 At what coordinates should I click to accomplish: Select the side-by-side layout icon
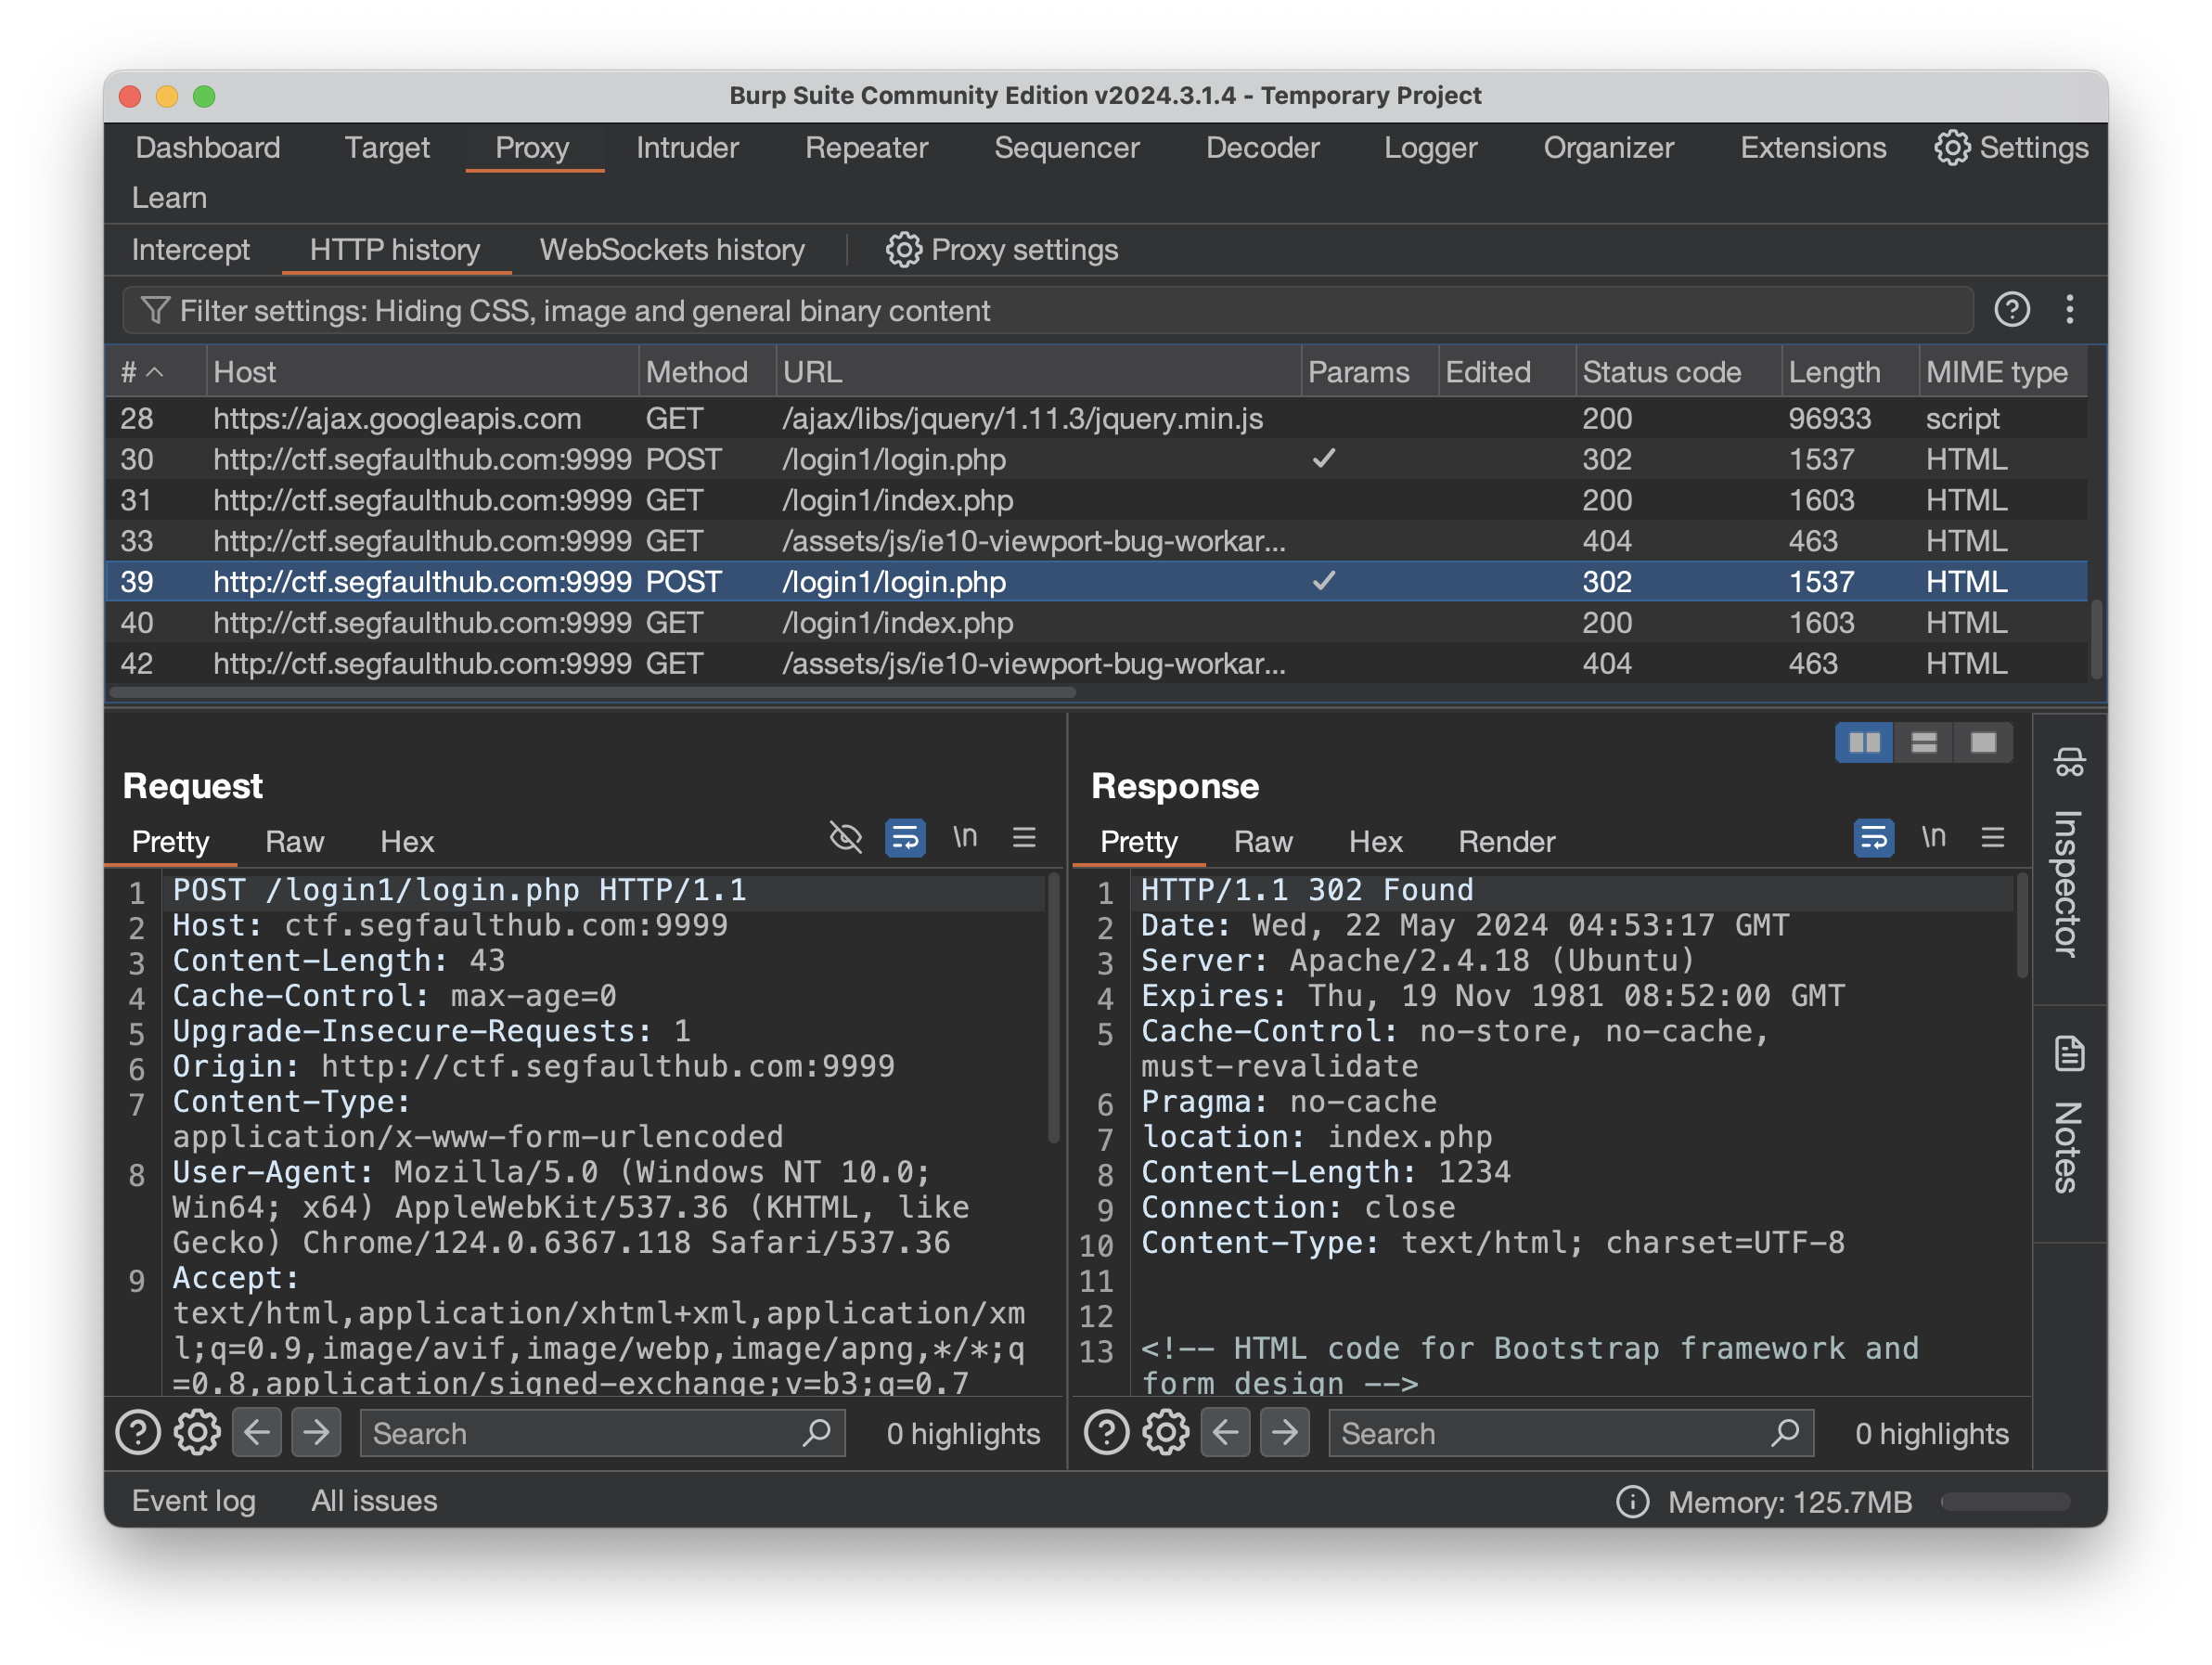pos(1863,743)
